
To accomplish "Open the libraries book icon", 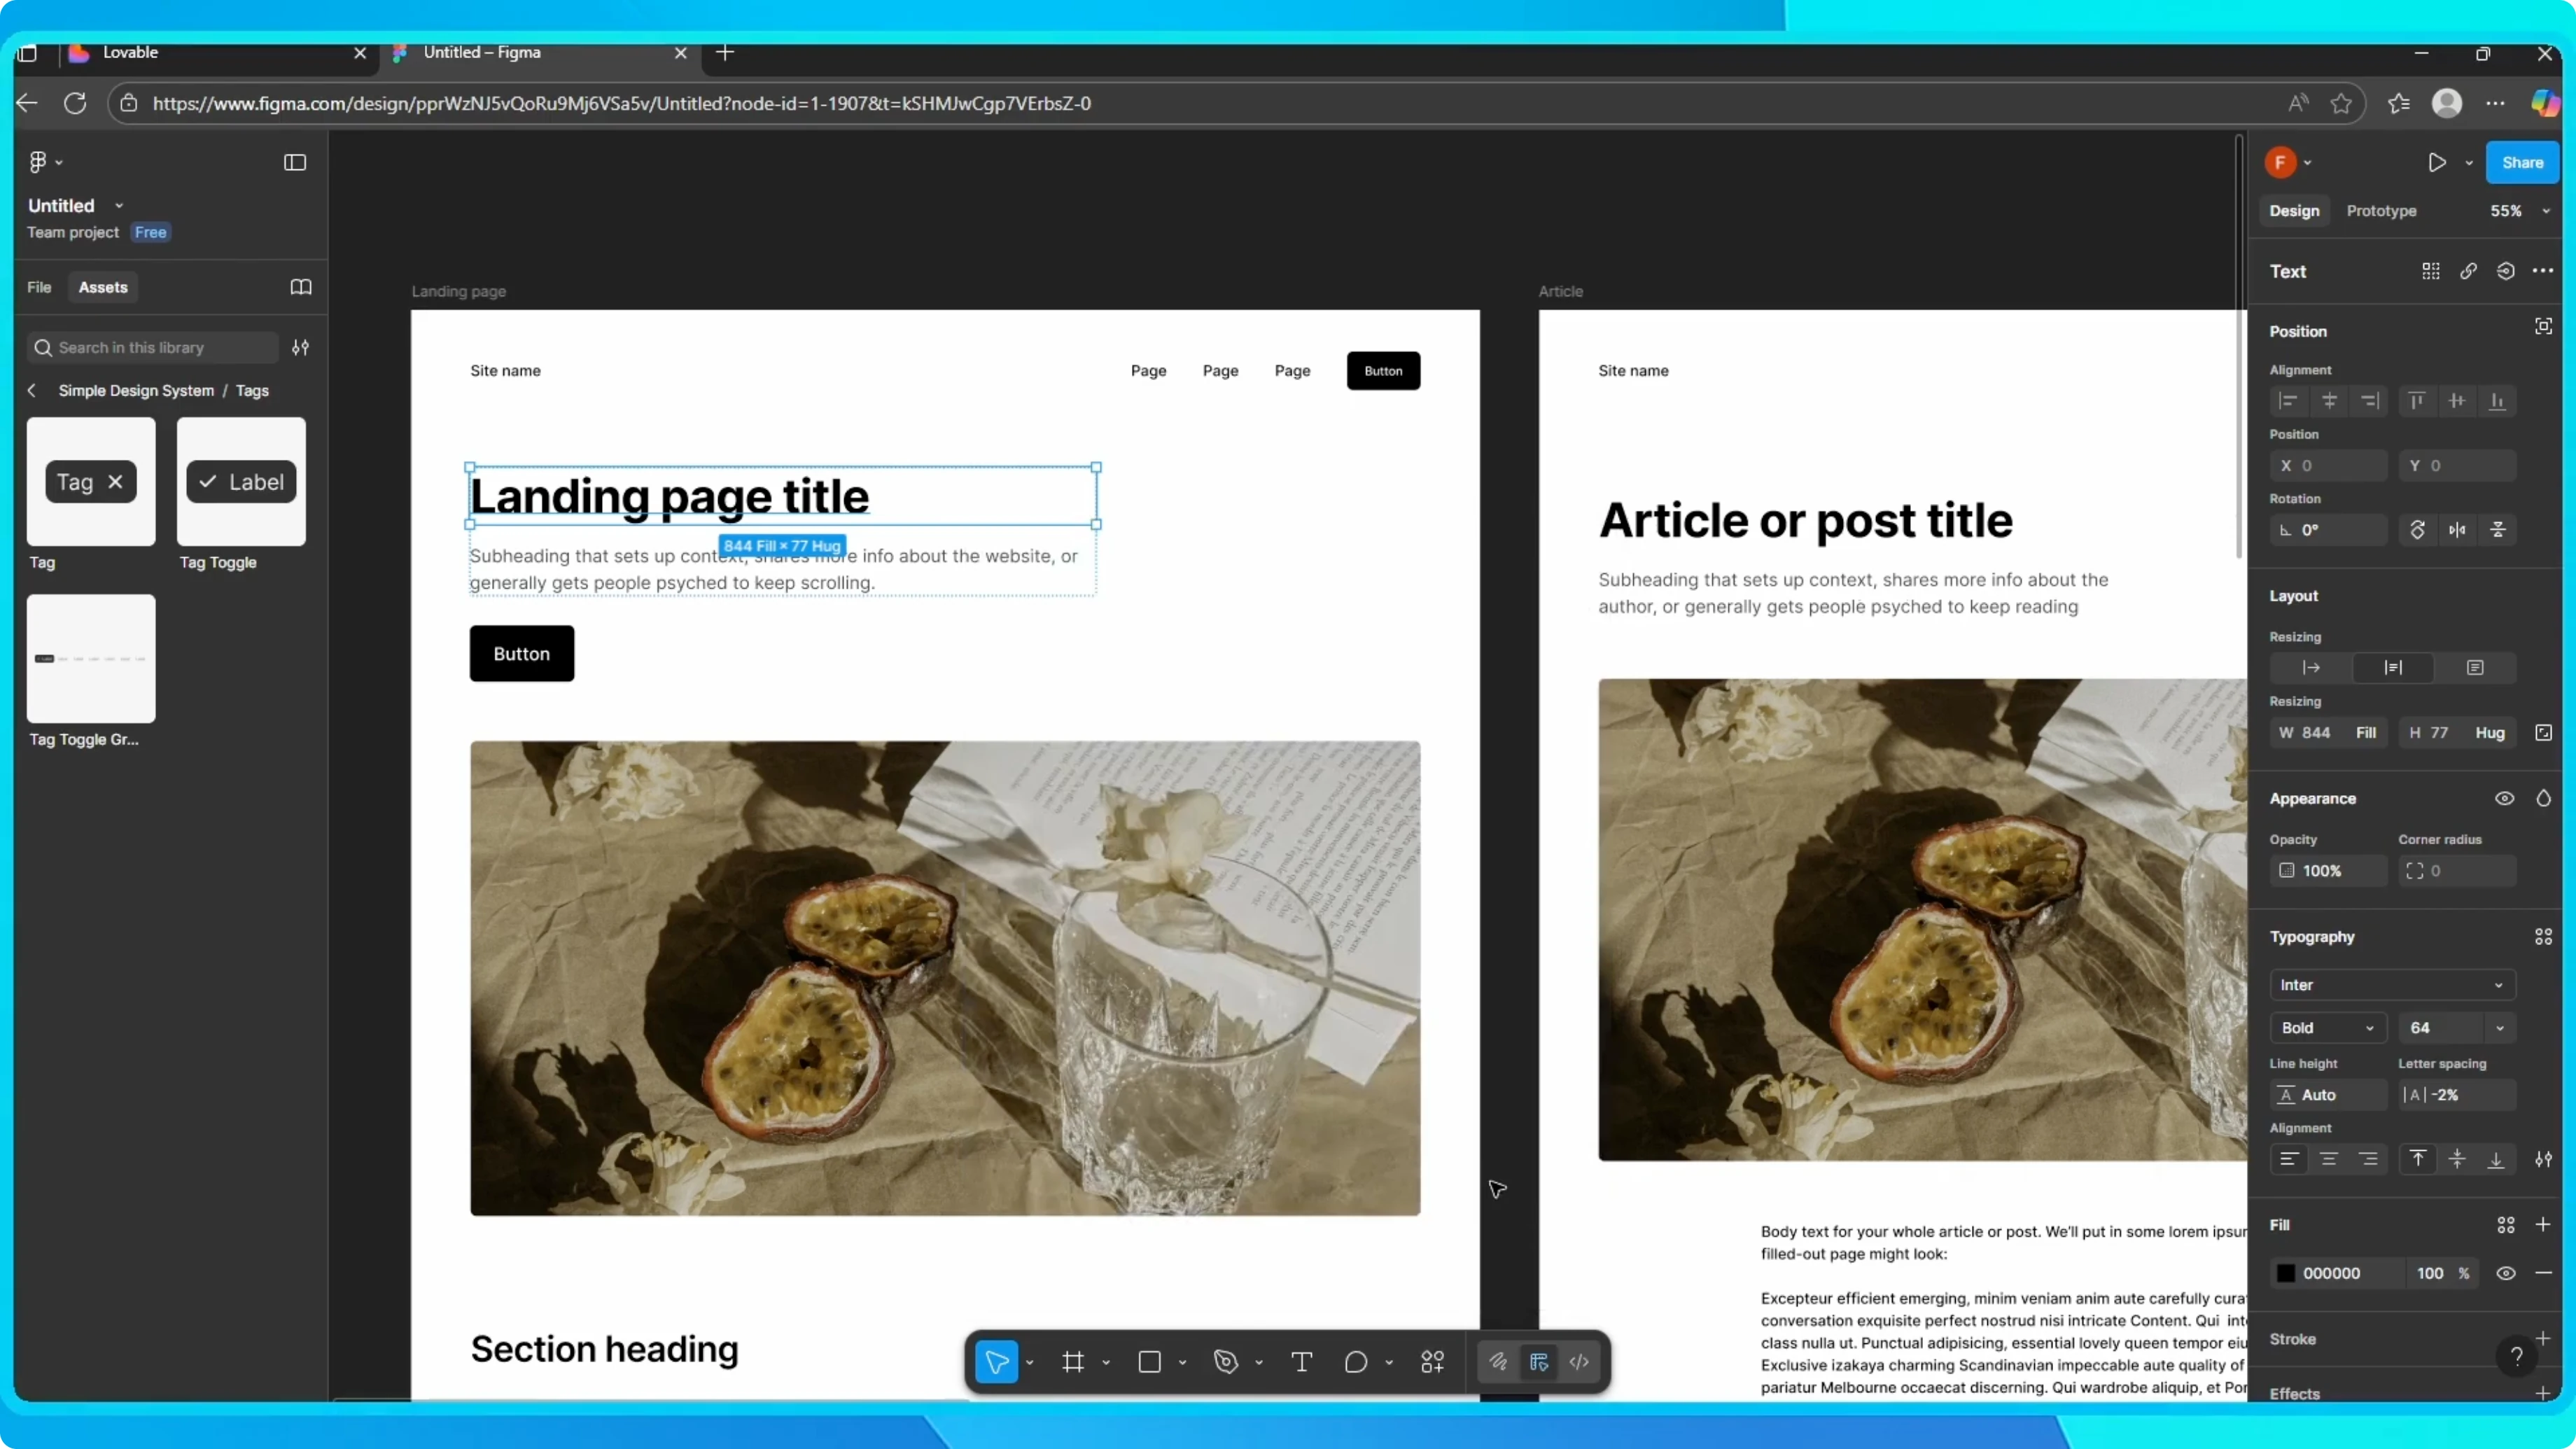I will point(301,287).
